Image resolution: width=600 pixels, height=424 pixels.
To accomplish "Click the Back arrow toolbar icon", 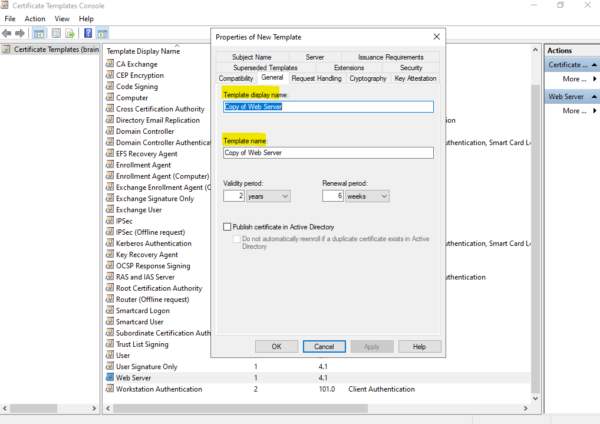I will click(x=7, y=33).
